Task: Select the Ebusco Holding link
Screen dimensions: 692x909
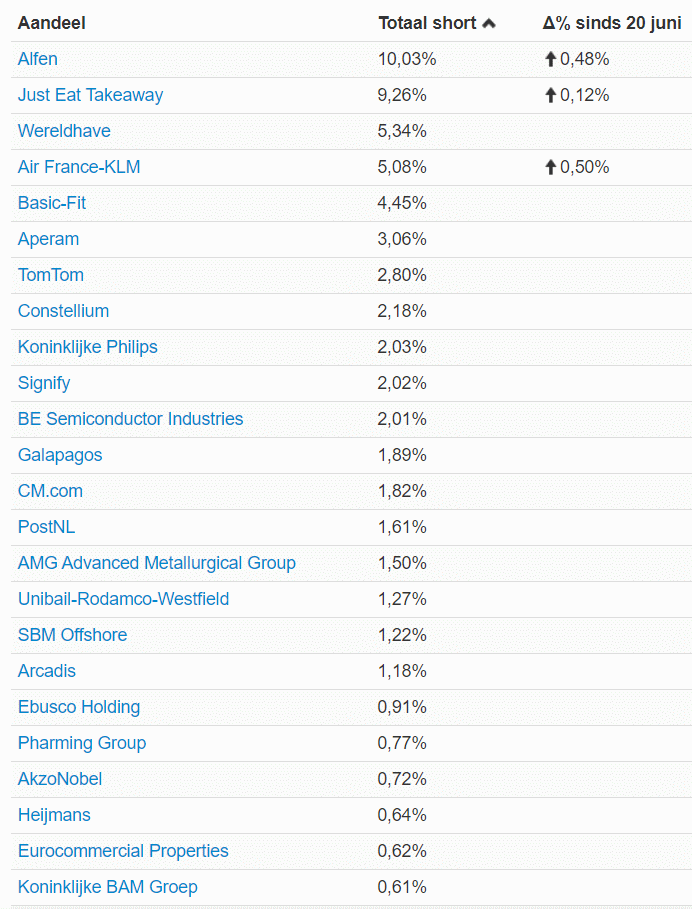Action: pos(79,707)
